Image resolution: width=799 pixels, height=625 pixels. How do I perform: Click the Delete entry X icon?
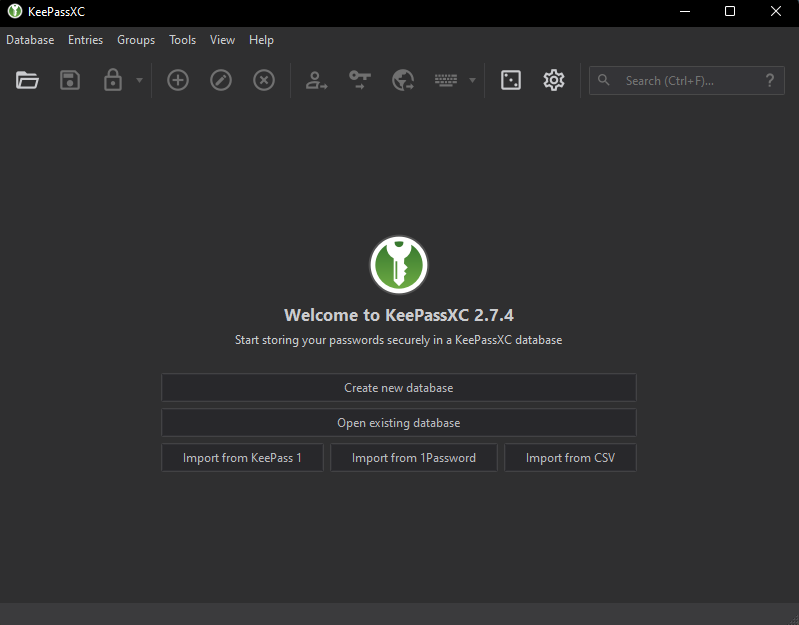coord(263,80)
